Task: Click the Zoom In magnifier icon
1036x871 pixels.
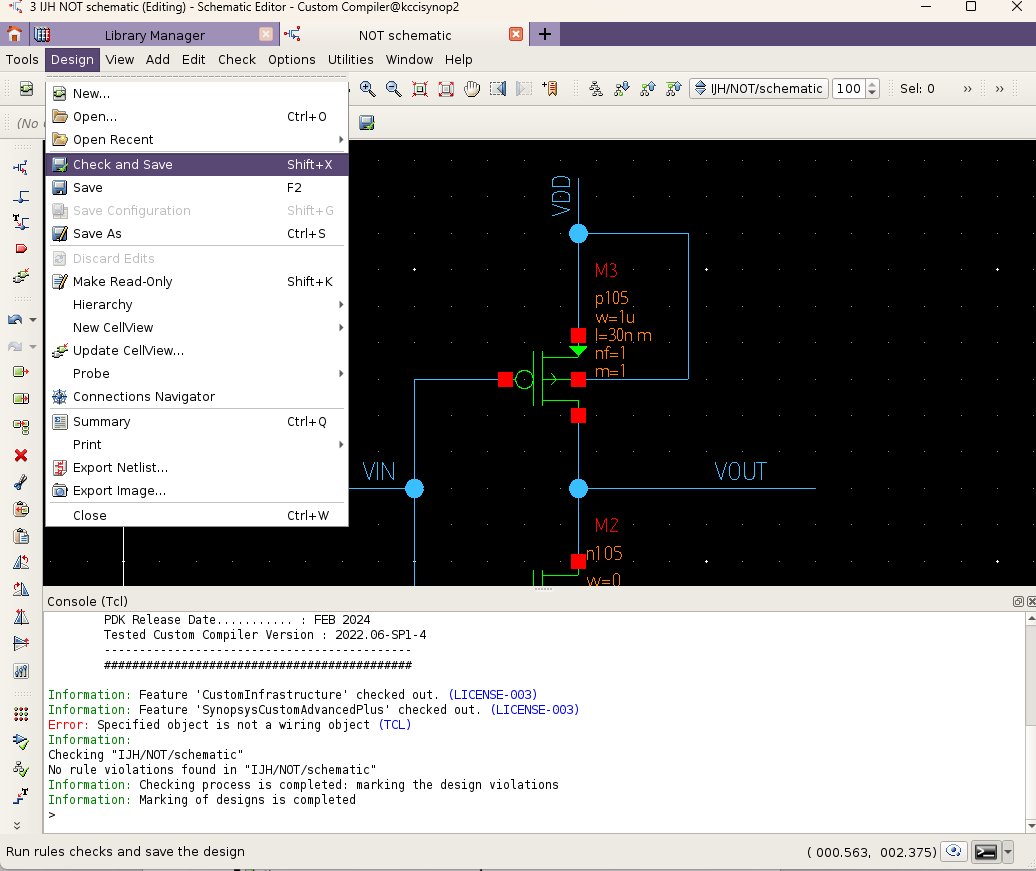Action: (368, 89)
